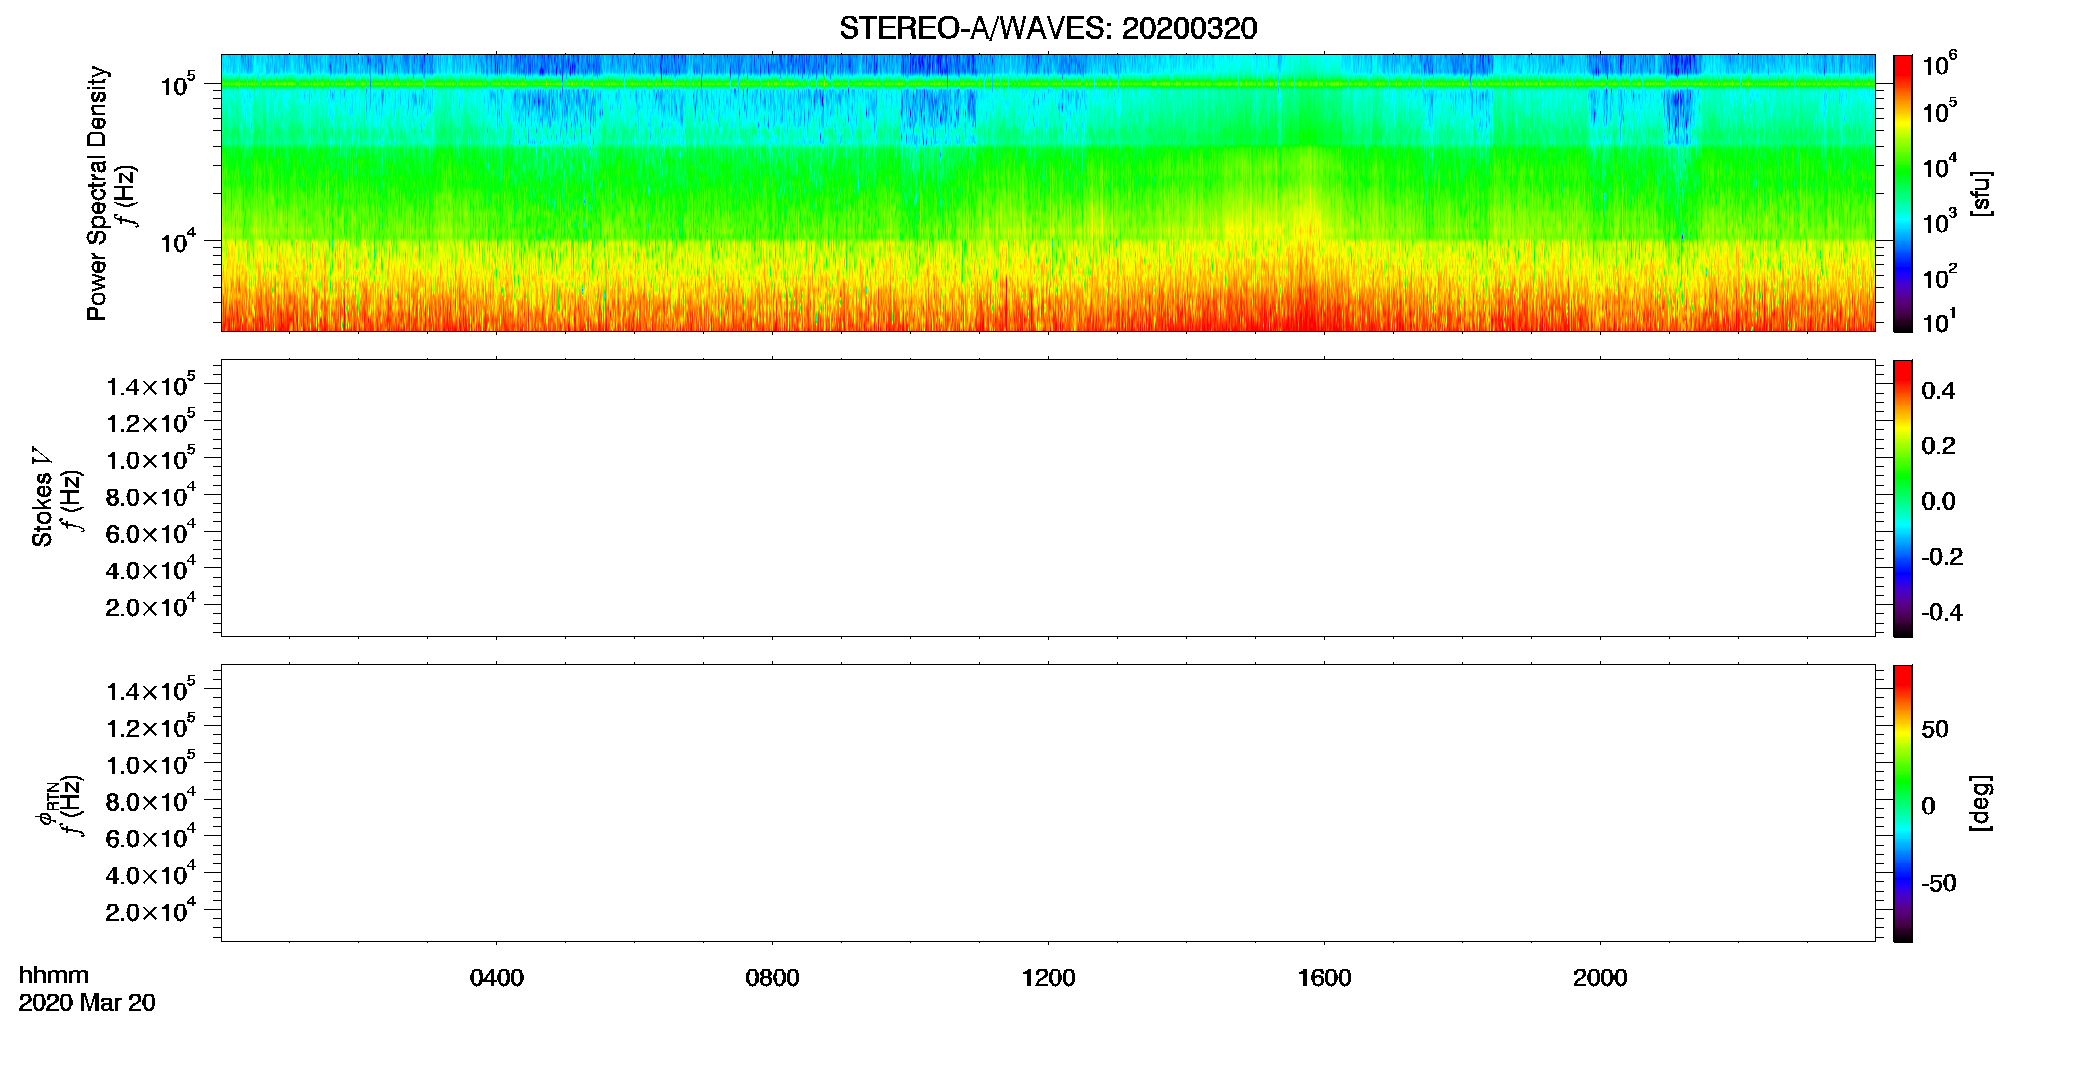Click the phi RTN degree color bar
The height and width of the screenshot is (1080, 2096).
(x=1902, y=803)
